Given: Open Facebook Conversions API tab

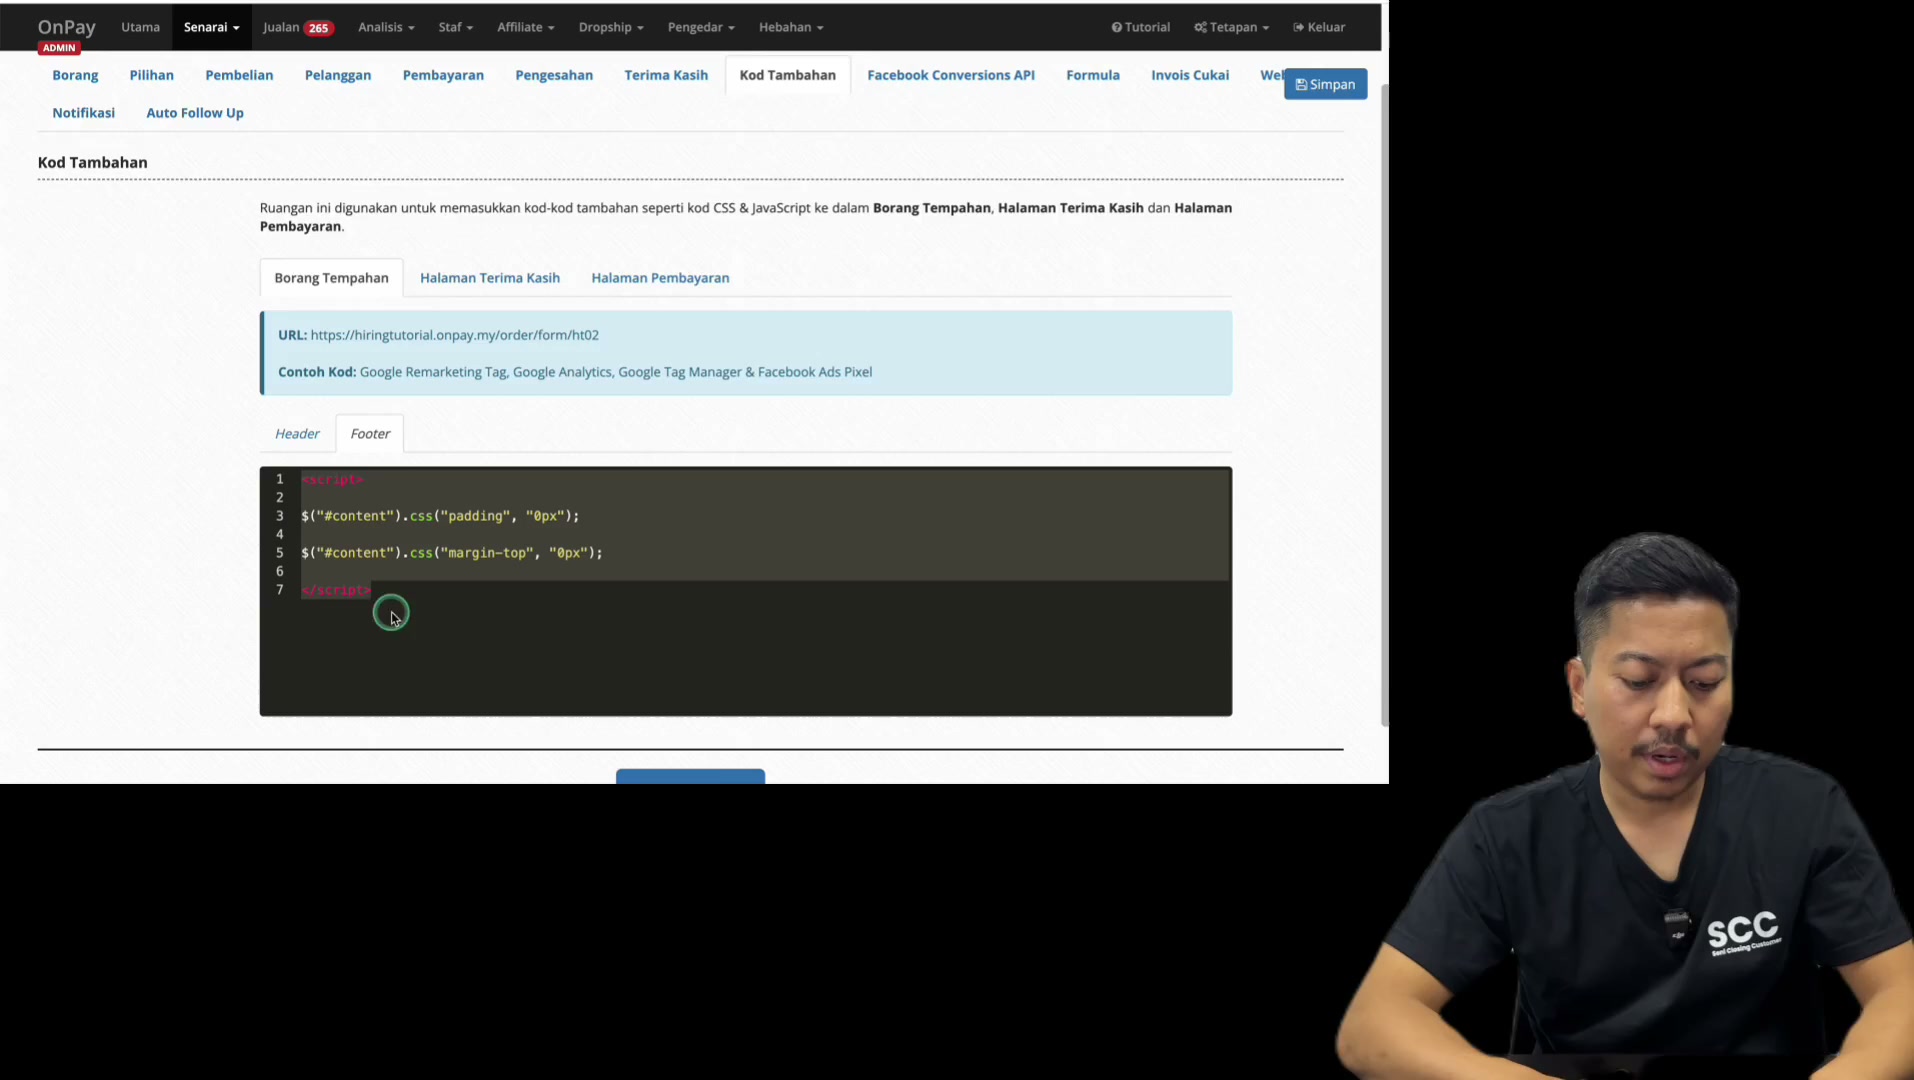Looking at the screenshot, I should tap(950, 75).
